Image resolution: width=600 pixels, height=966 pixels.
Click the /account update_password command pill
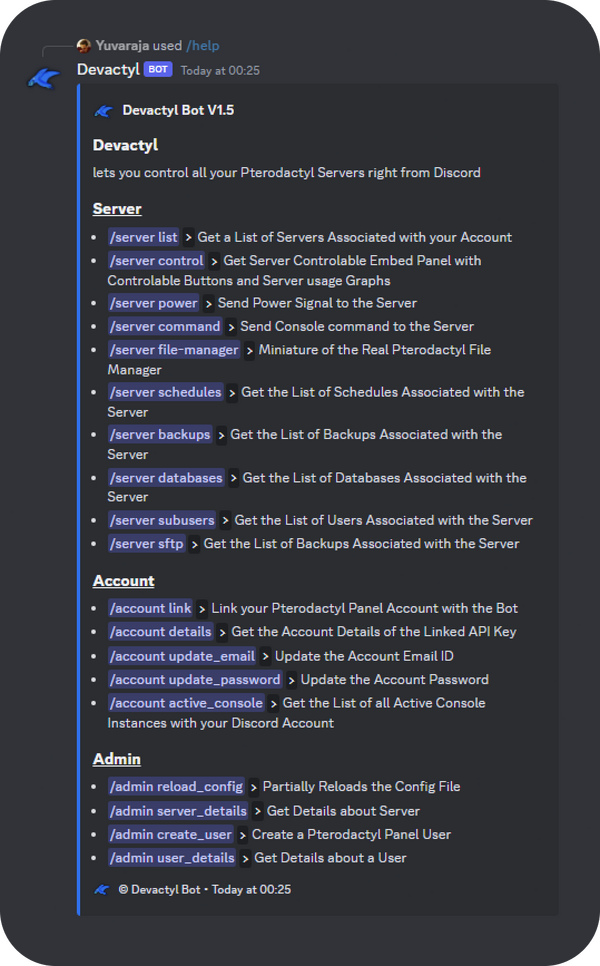click(194, 679)
